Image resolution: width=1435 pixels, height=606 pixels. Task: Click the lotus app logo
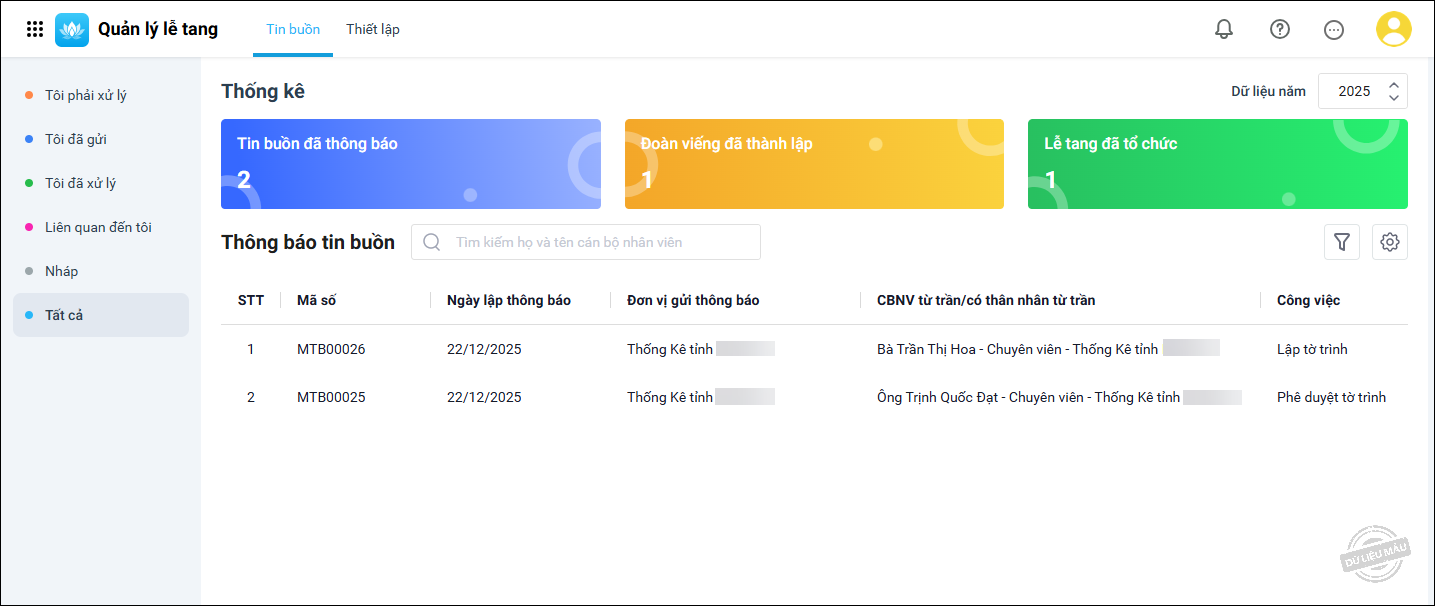72,30
